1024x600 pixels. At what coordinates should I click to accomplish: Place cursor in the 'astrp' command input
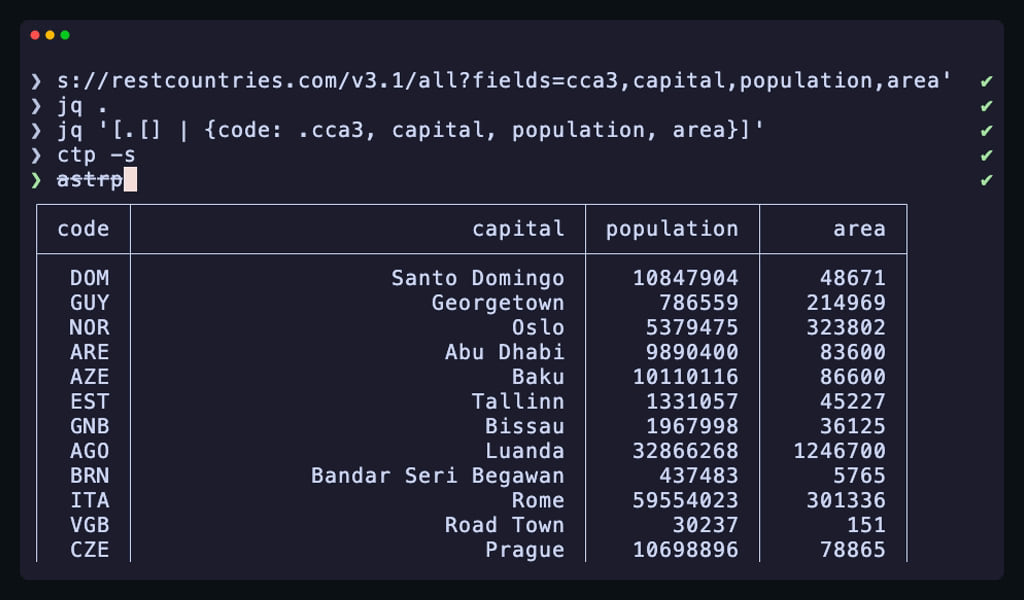[90, 180]
